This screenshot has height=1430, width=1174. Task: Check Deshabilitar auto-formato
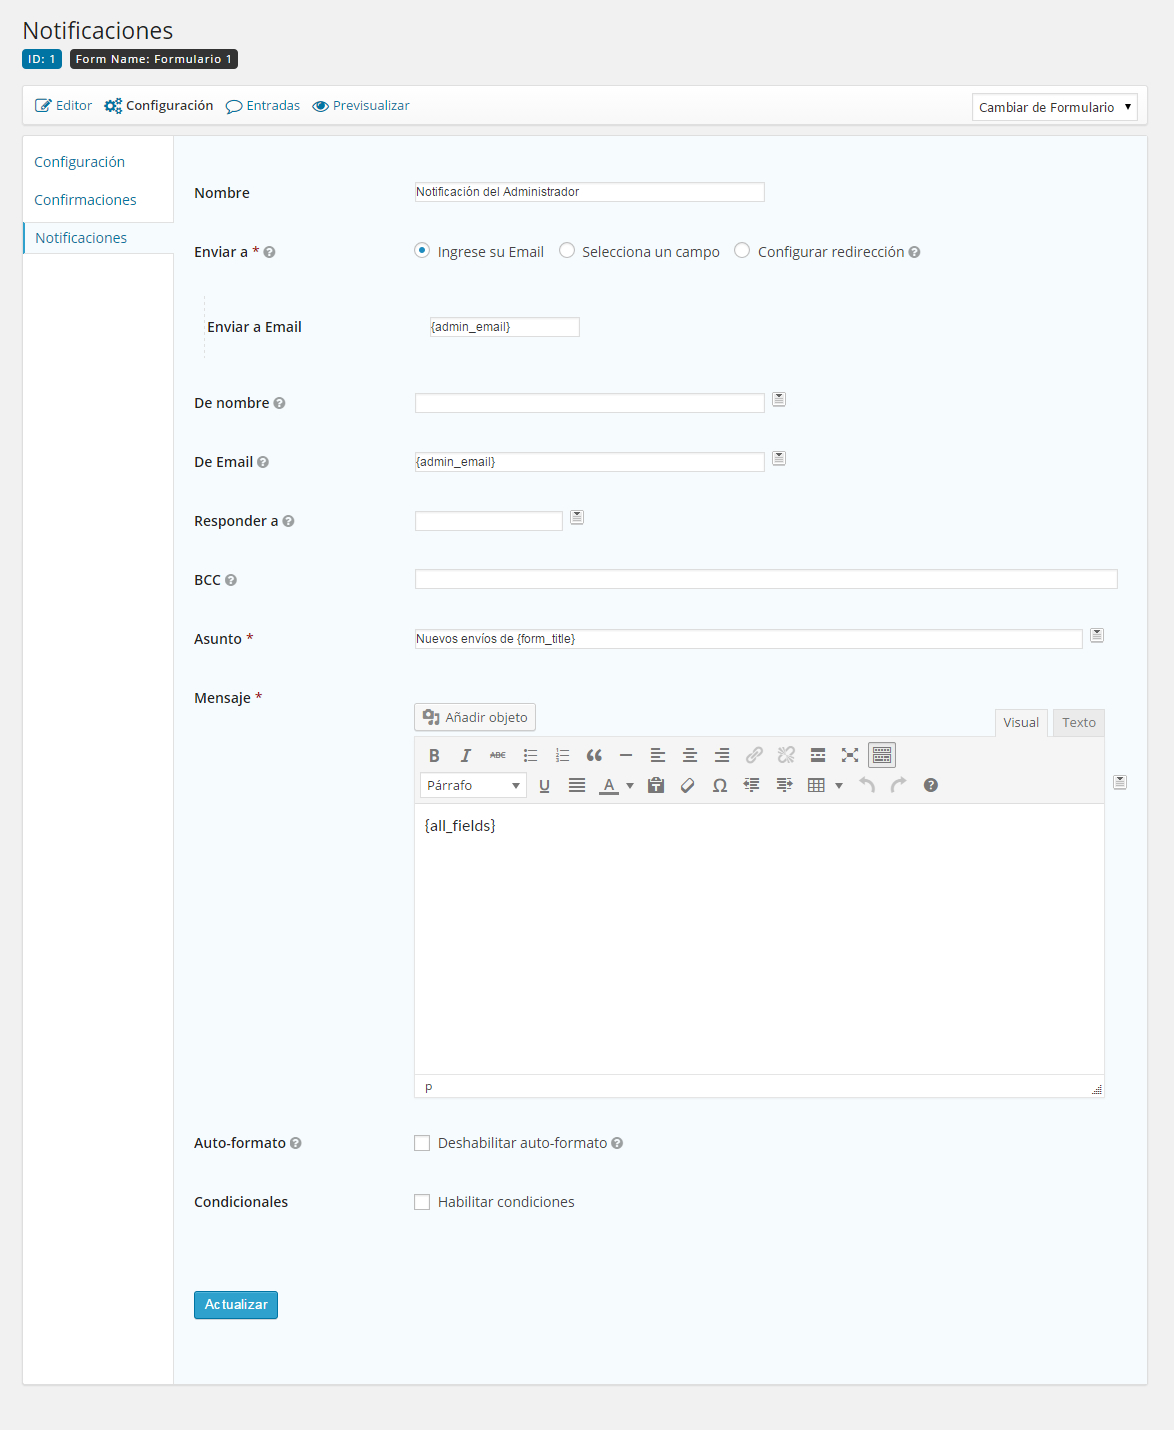point(422,1143)
